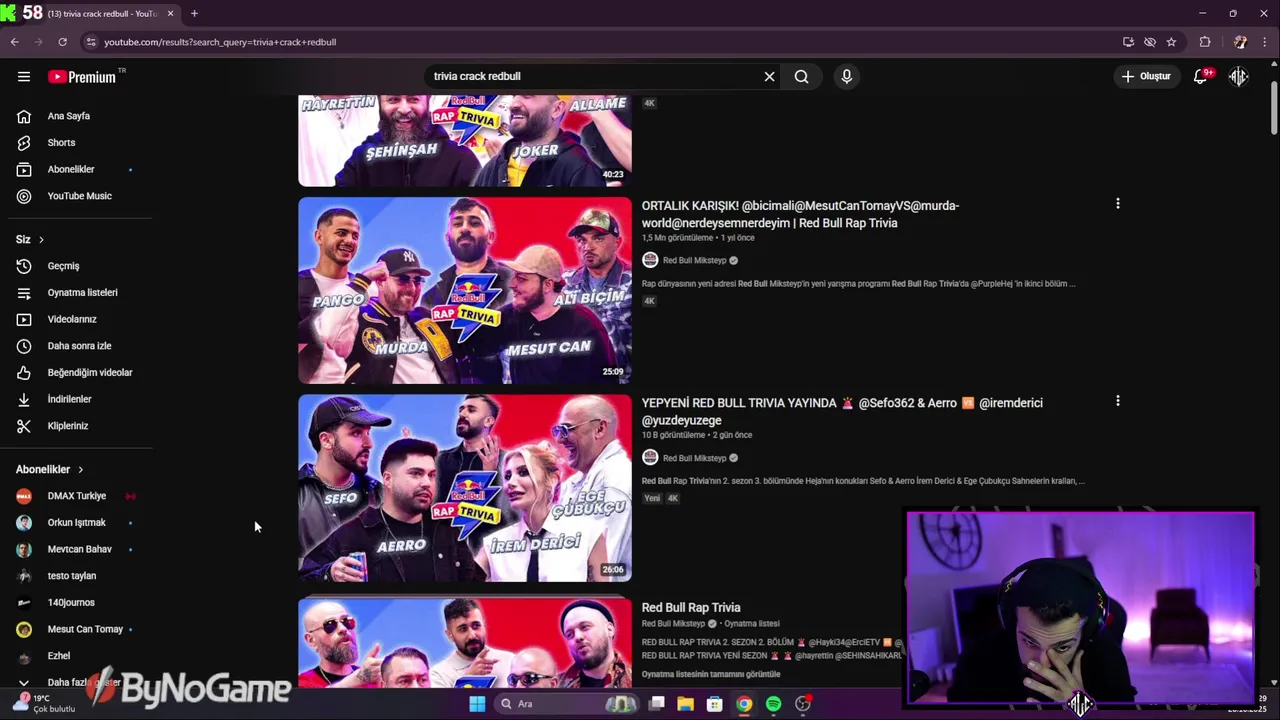This screenshot has height=720, width=1280.
Task: Click Oynatma listesinin tamamını görüntüle link
Action: coord(711,674)
